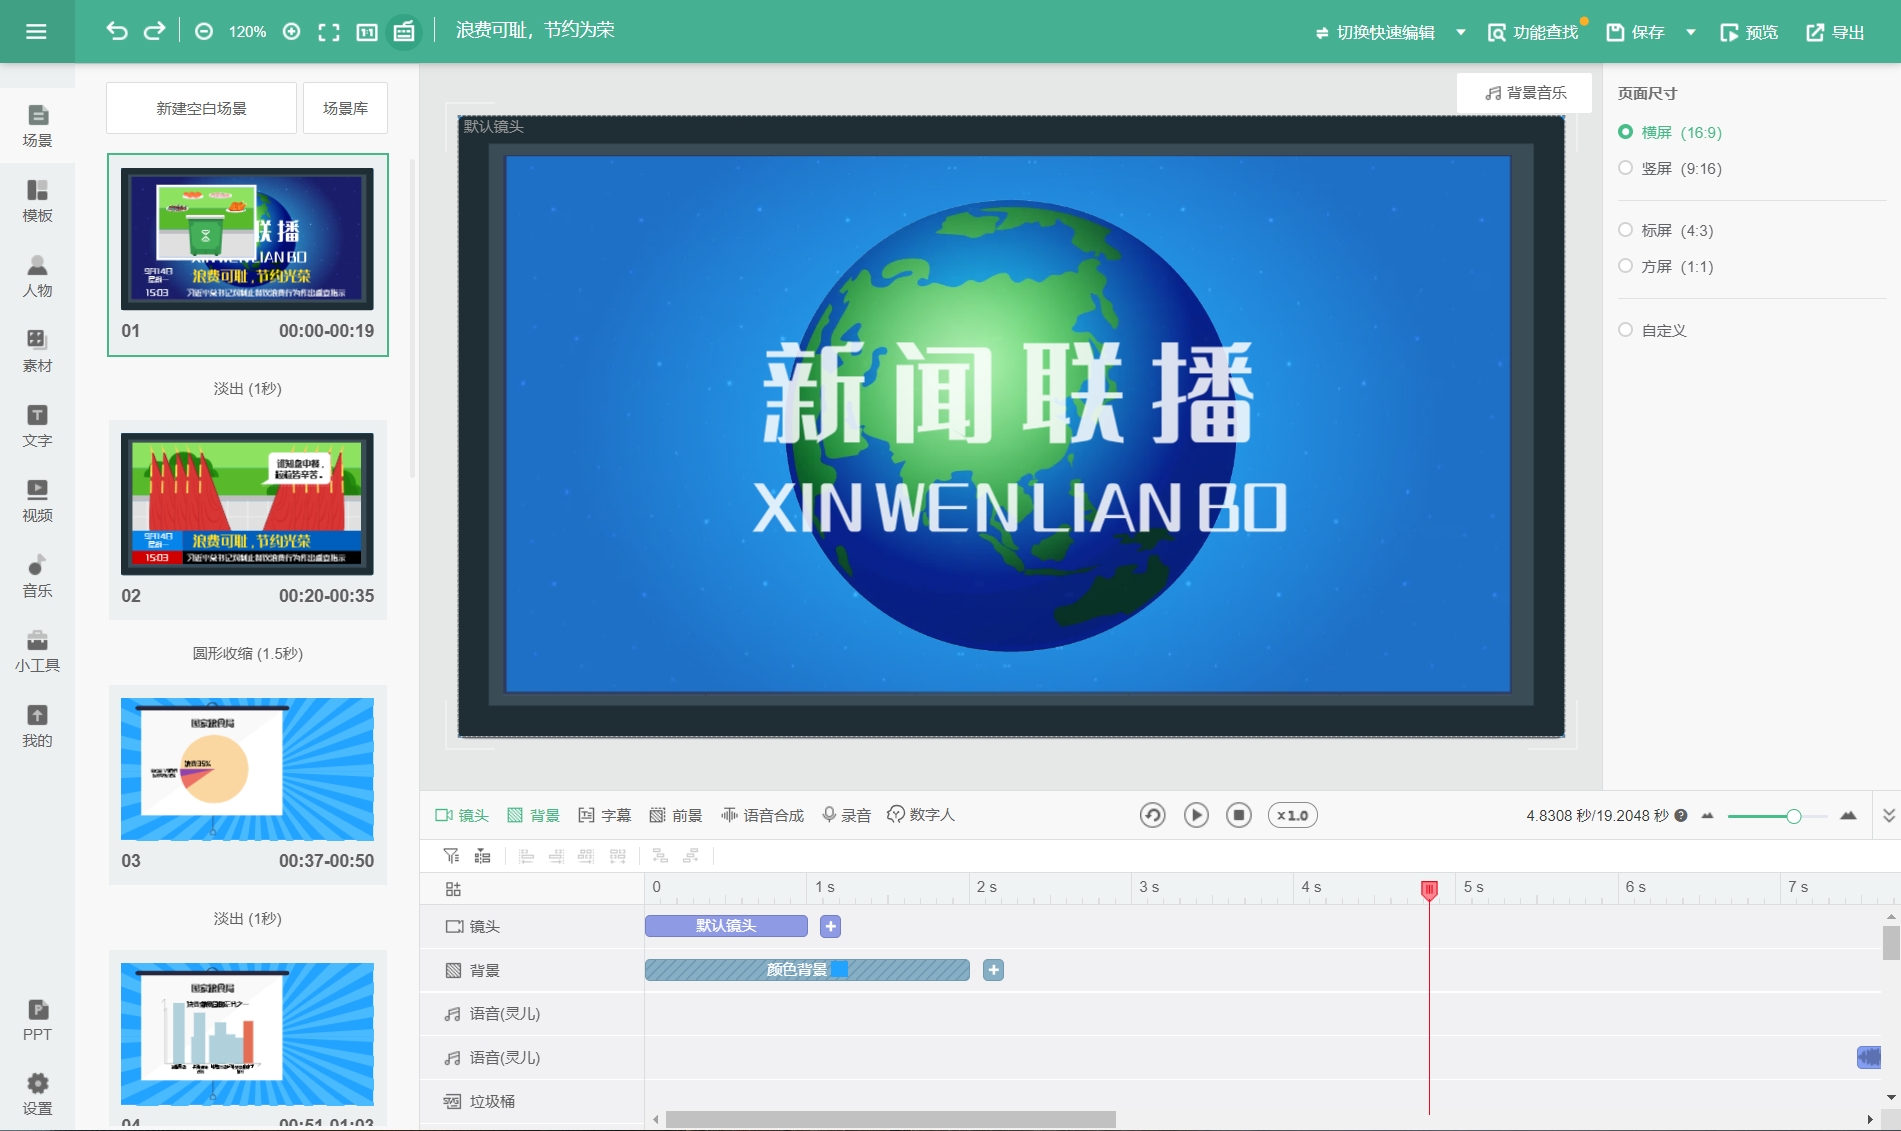Open the 视频 (Video) sidebar panel
Screen dimensions: 1901x1131
click(37, 501)
